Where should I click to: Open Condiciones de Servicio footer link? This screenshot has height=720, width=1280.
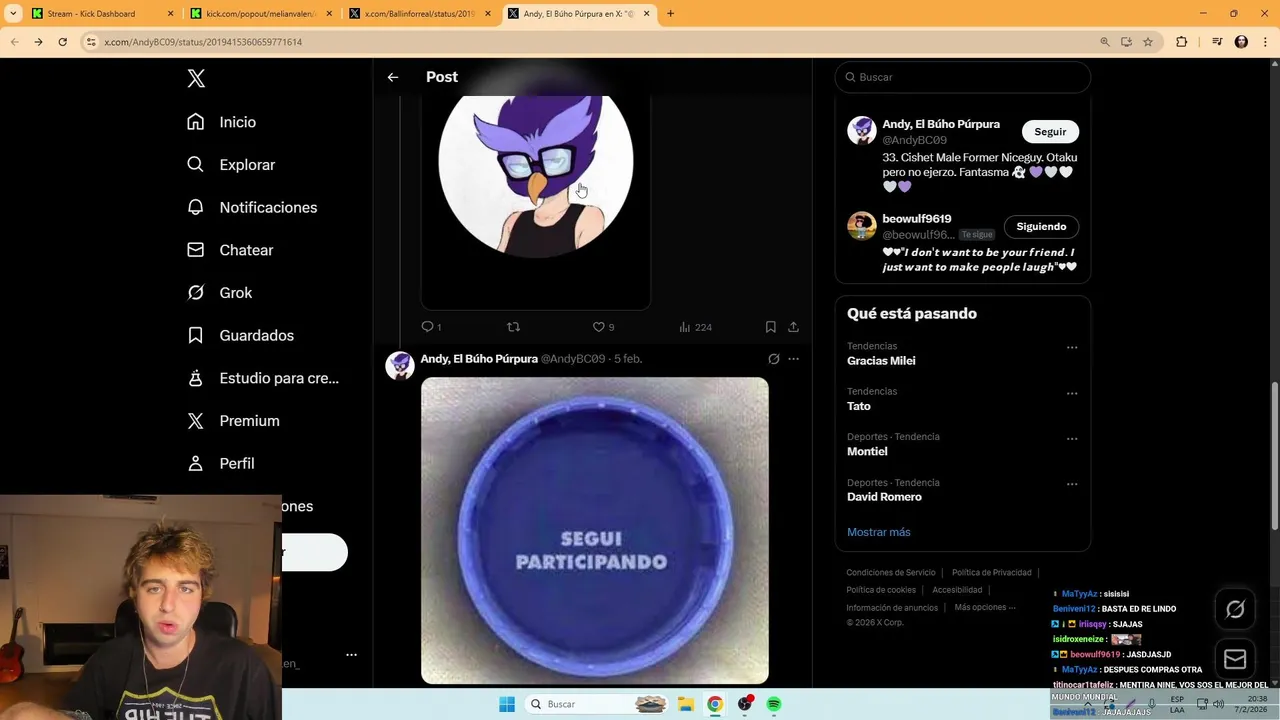point(891,573)
